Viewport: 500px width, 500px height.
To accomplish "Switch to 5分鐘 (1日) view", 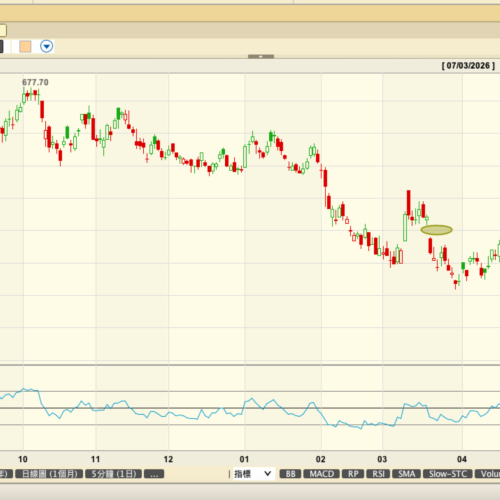I will 114,474.
